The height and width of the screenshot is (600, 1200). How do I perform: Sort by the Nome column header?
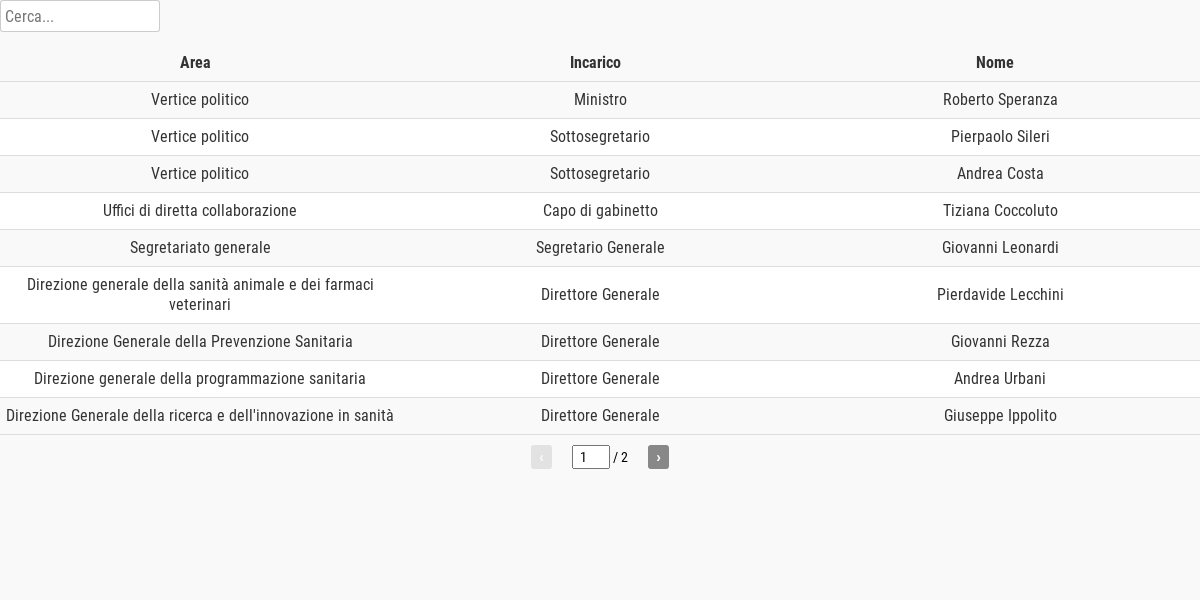coord(995,63)
